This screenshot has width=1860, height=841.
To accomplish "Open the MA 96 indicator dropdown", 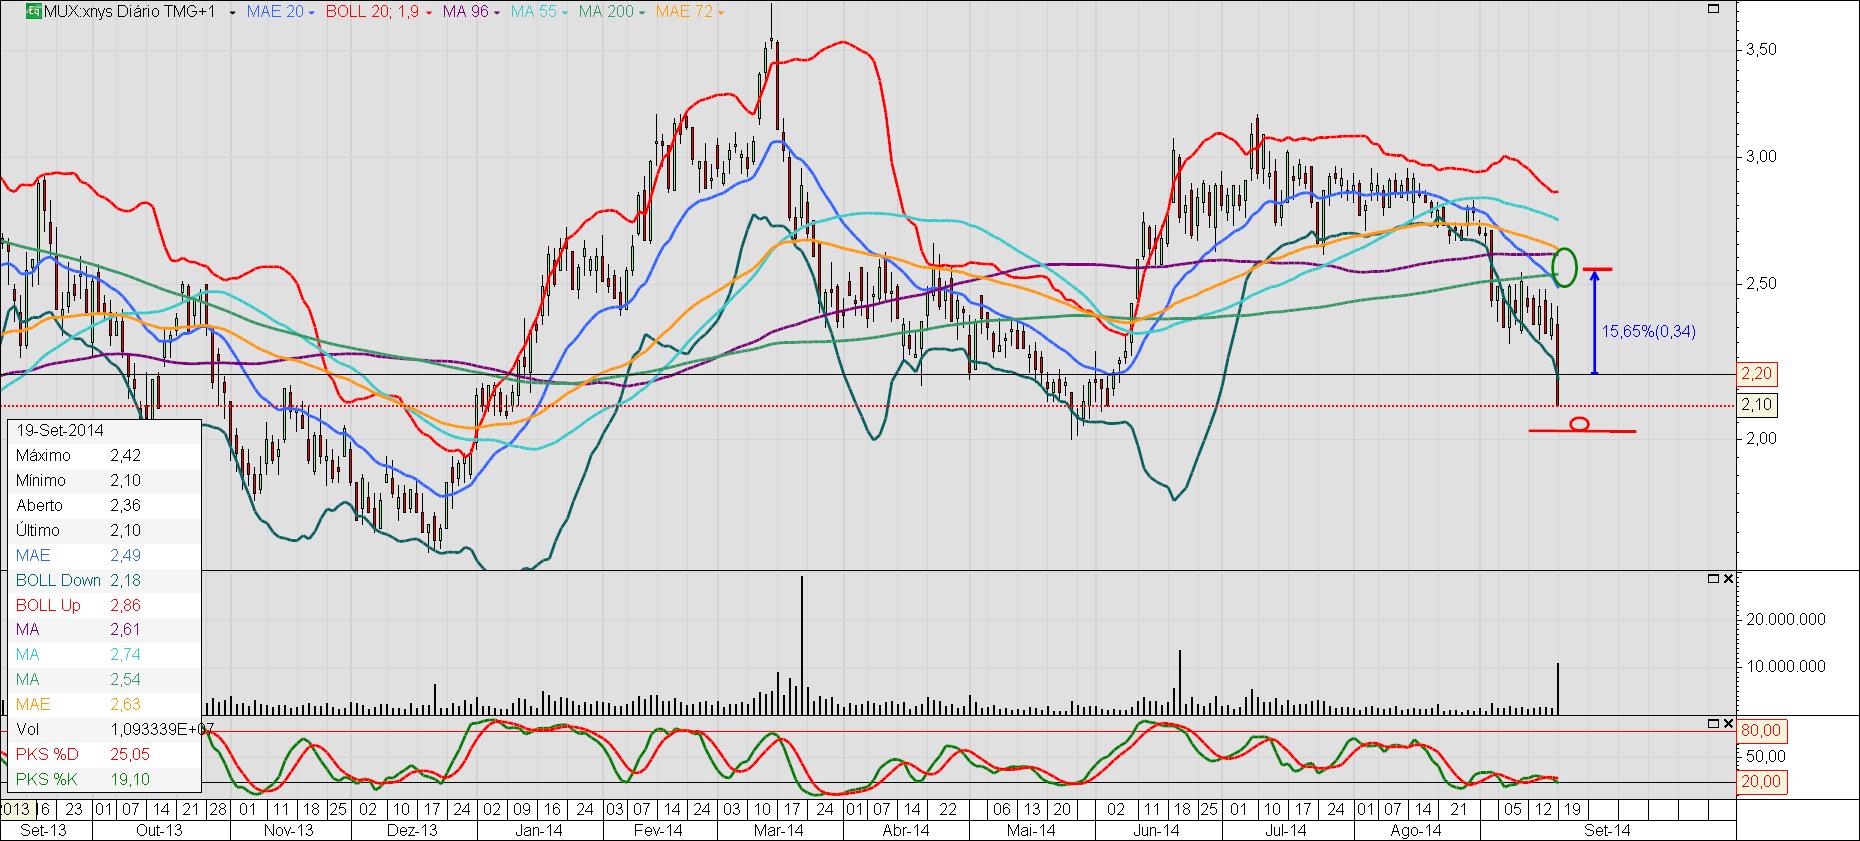I will pos(497,13).
